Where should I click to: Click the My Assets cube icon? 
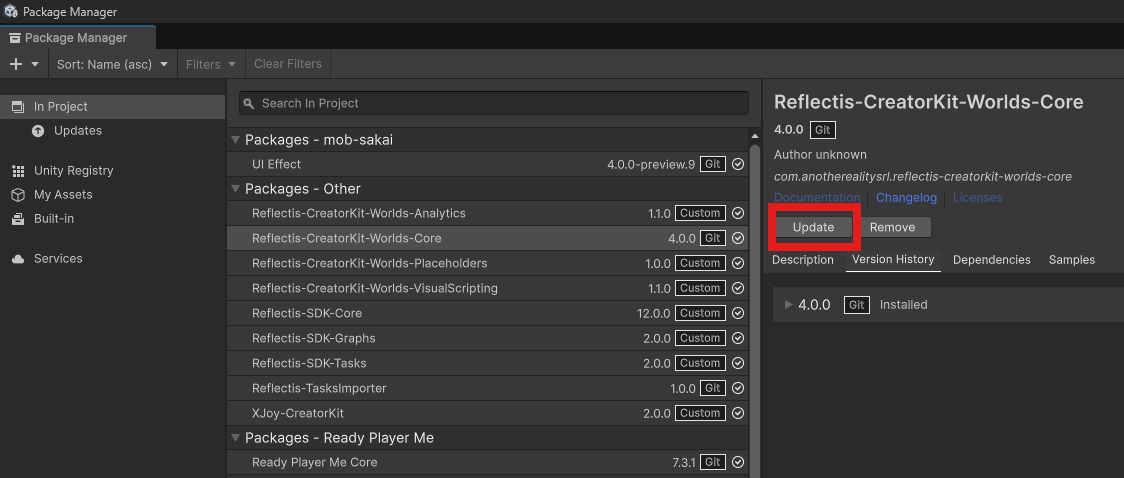(x=17, y=195)
